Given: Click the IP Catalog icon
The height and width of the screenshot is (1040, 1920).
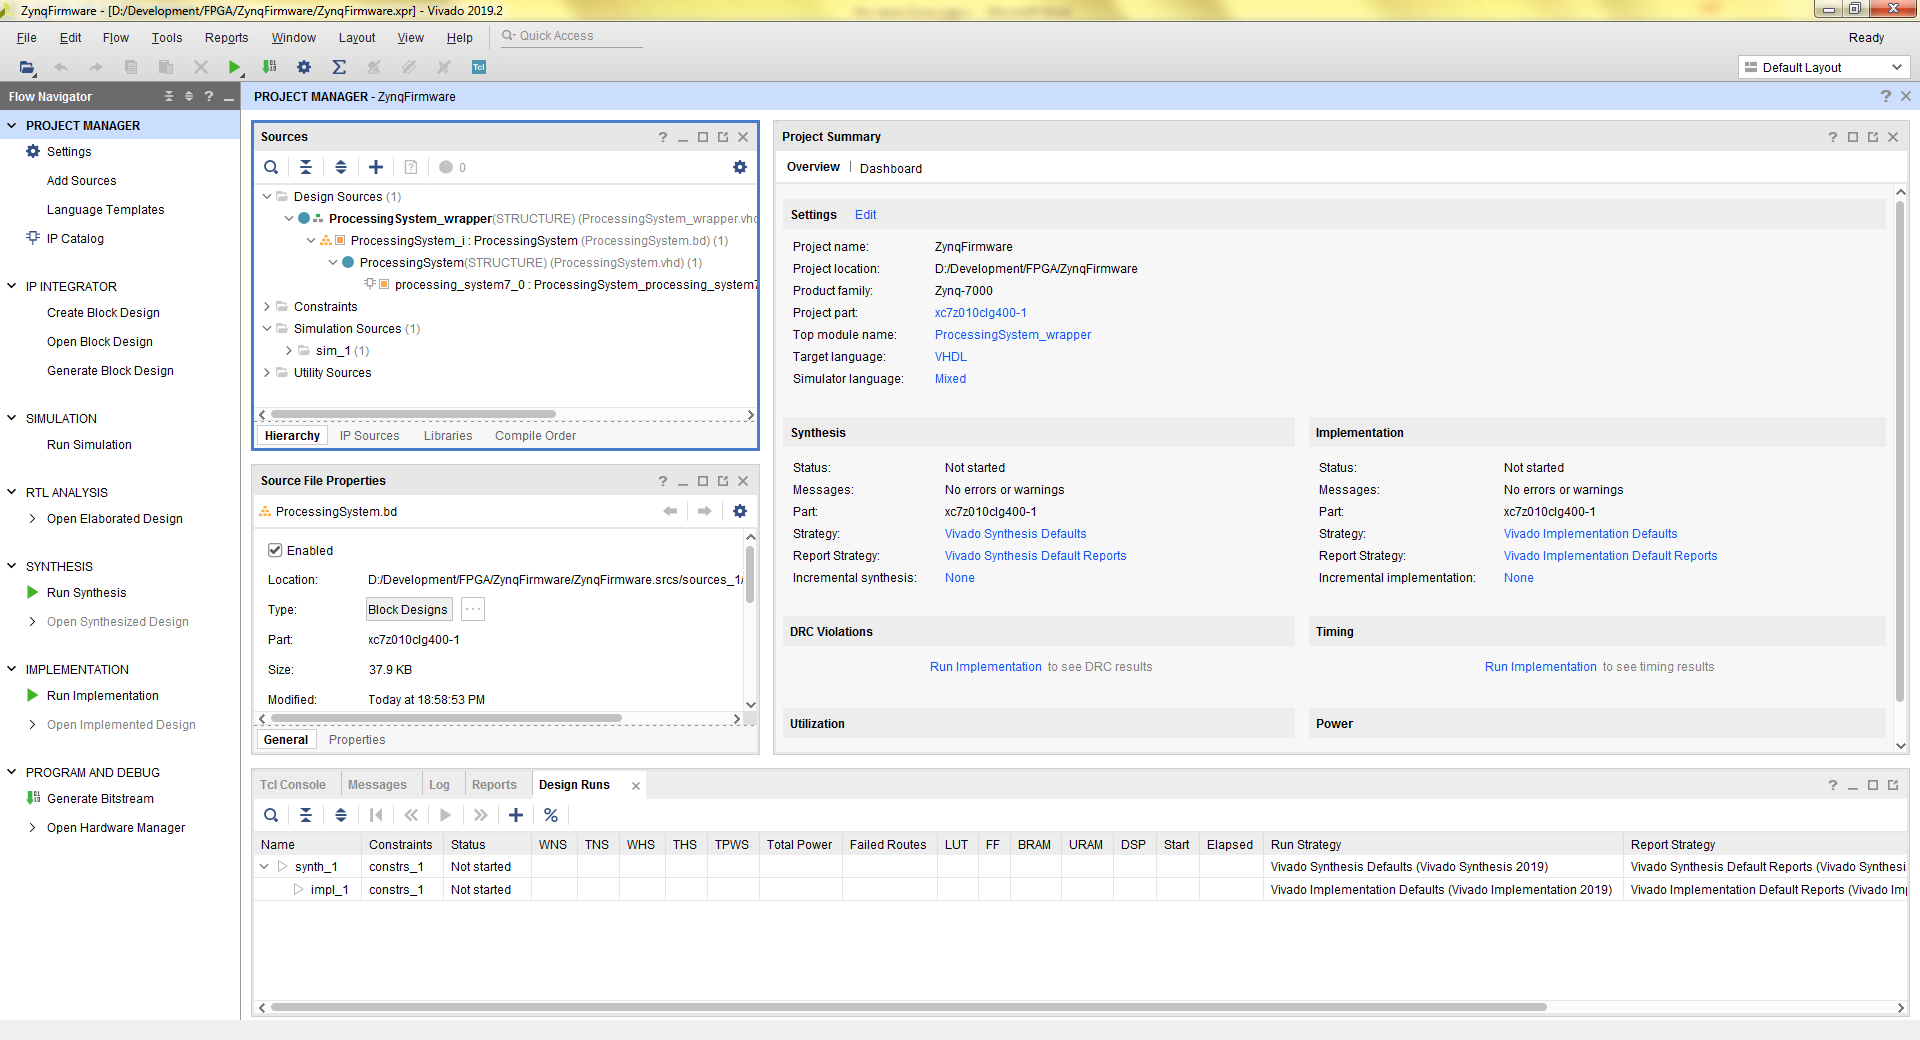Looking at the screenshot, I should (33, 238).
